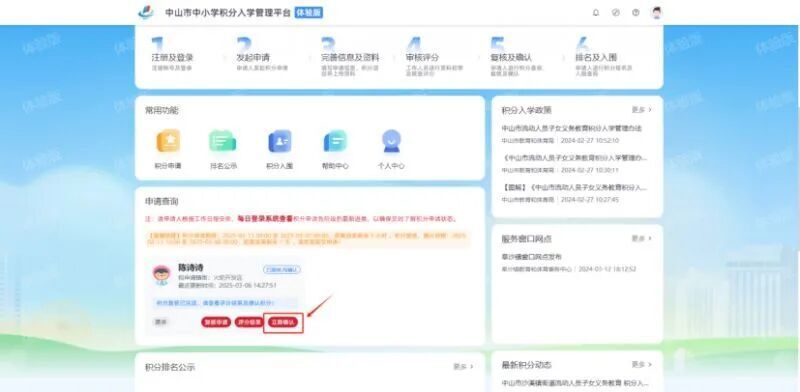
Task: Open 积分申请 function icon
Action: tap(168, 141)
